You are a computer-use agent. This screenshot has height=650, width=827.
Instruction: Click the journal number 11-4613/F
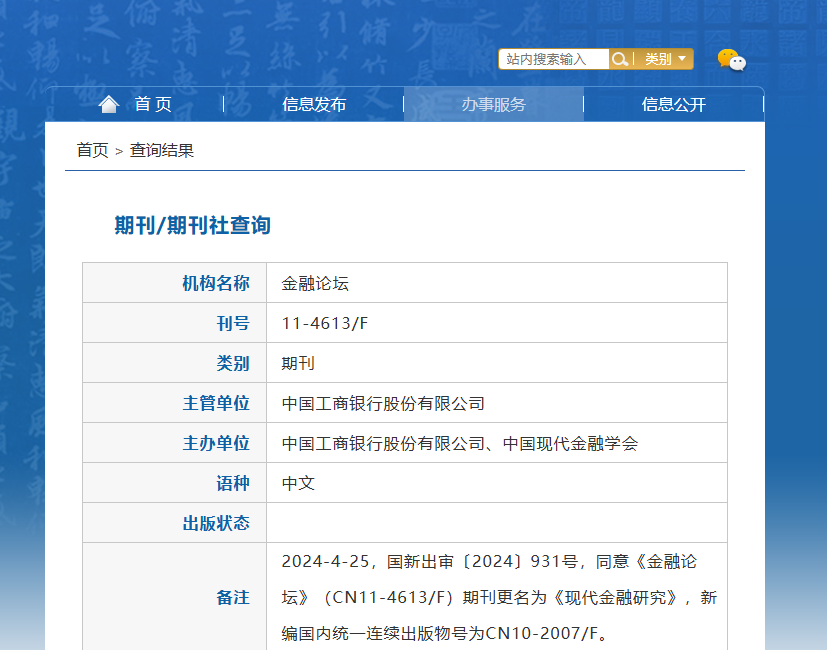click(325, 323)
